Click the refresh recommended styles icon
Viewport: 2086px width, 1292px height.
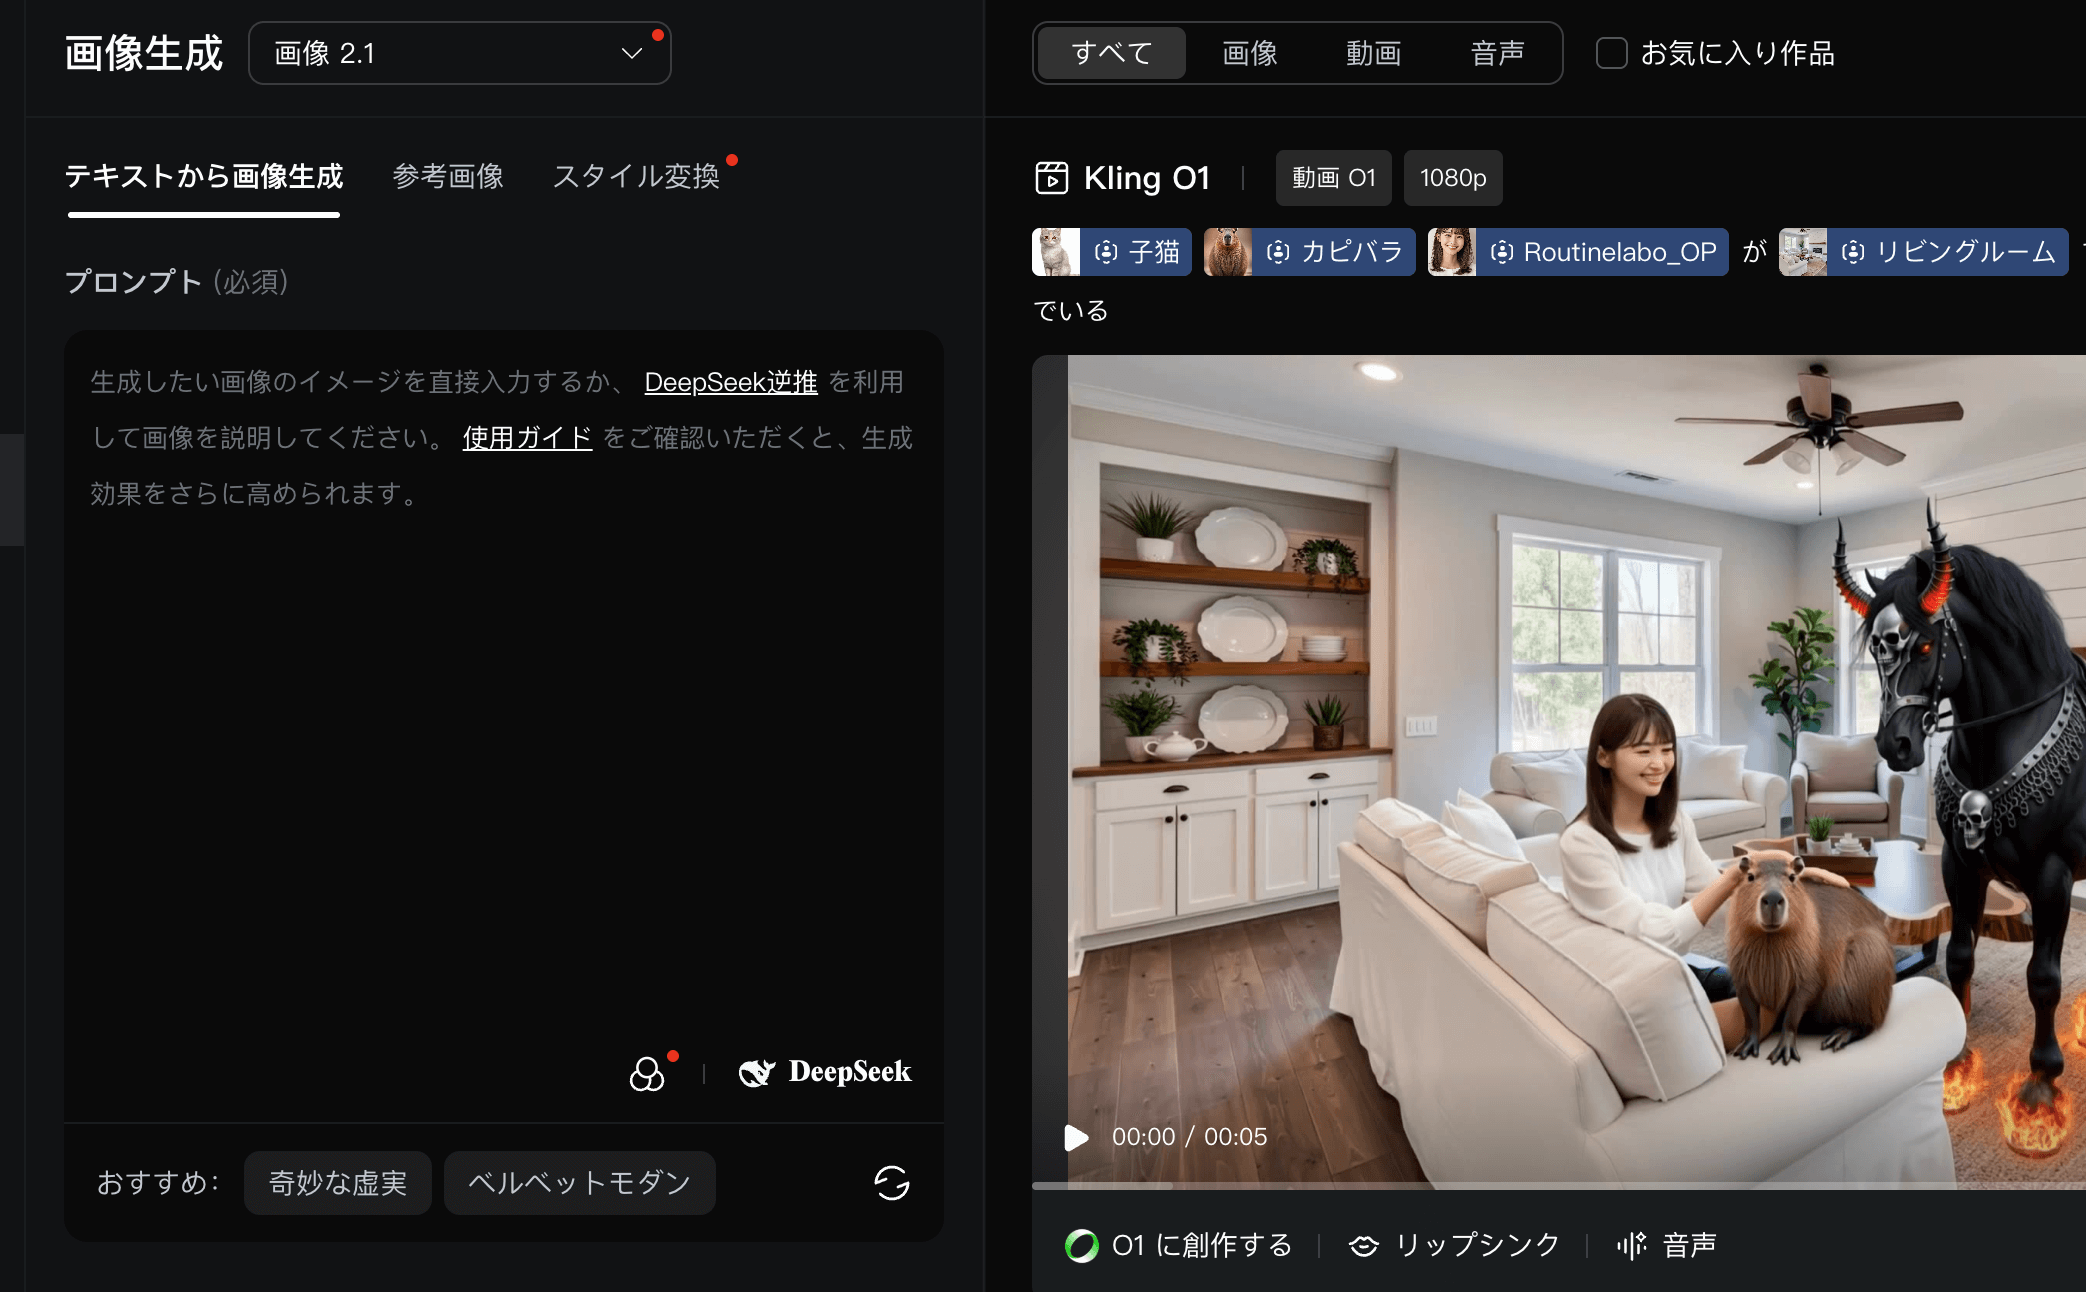(891, 1183)
